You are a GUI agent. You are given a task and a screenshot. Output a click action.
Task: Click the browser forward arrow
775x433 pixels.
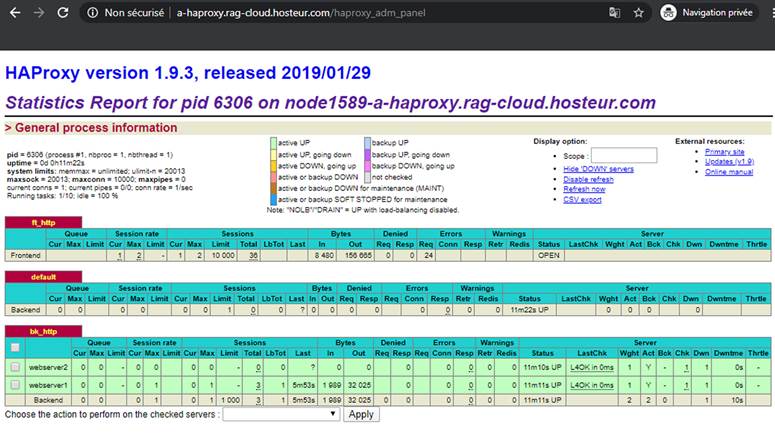(x=38, y=13)
